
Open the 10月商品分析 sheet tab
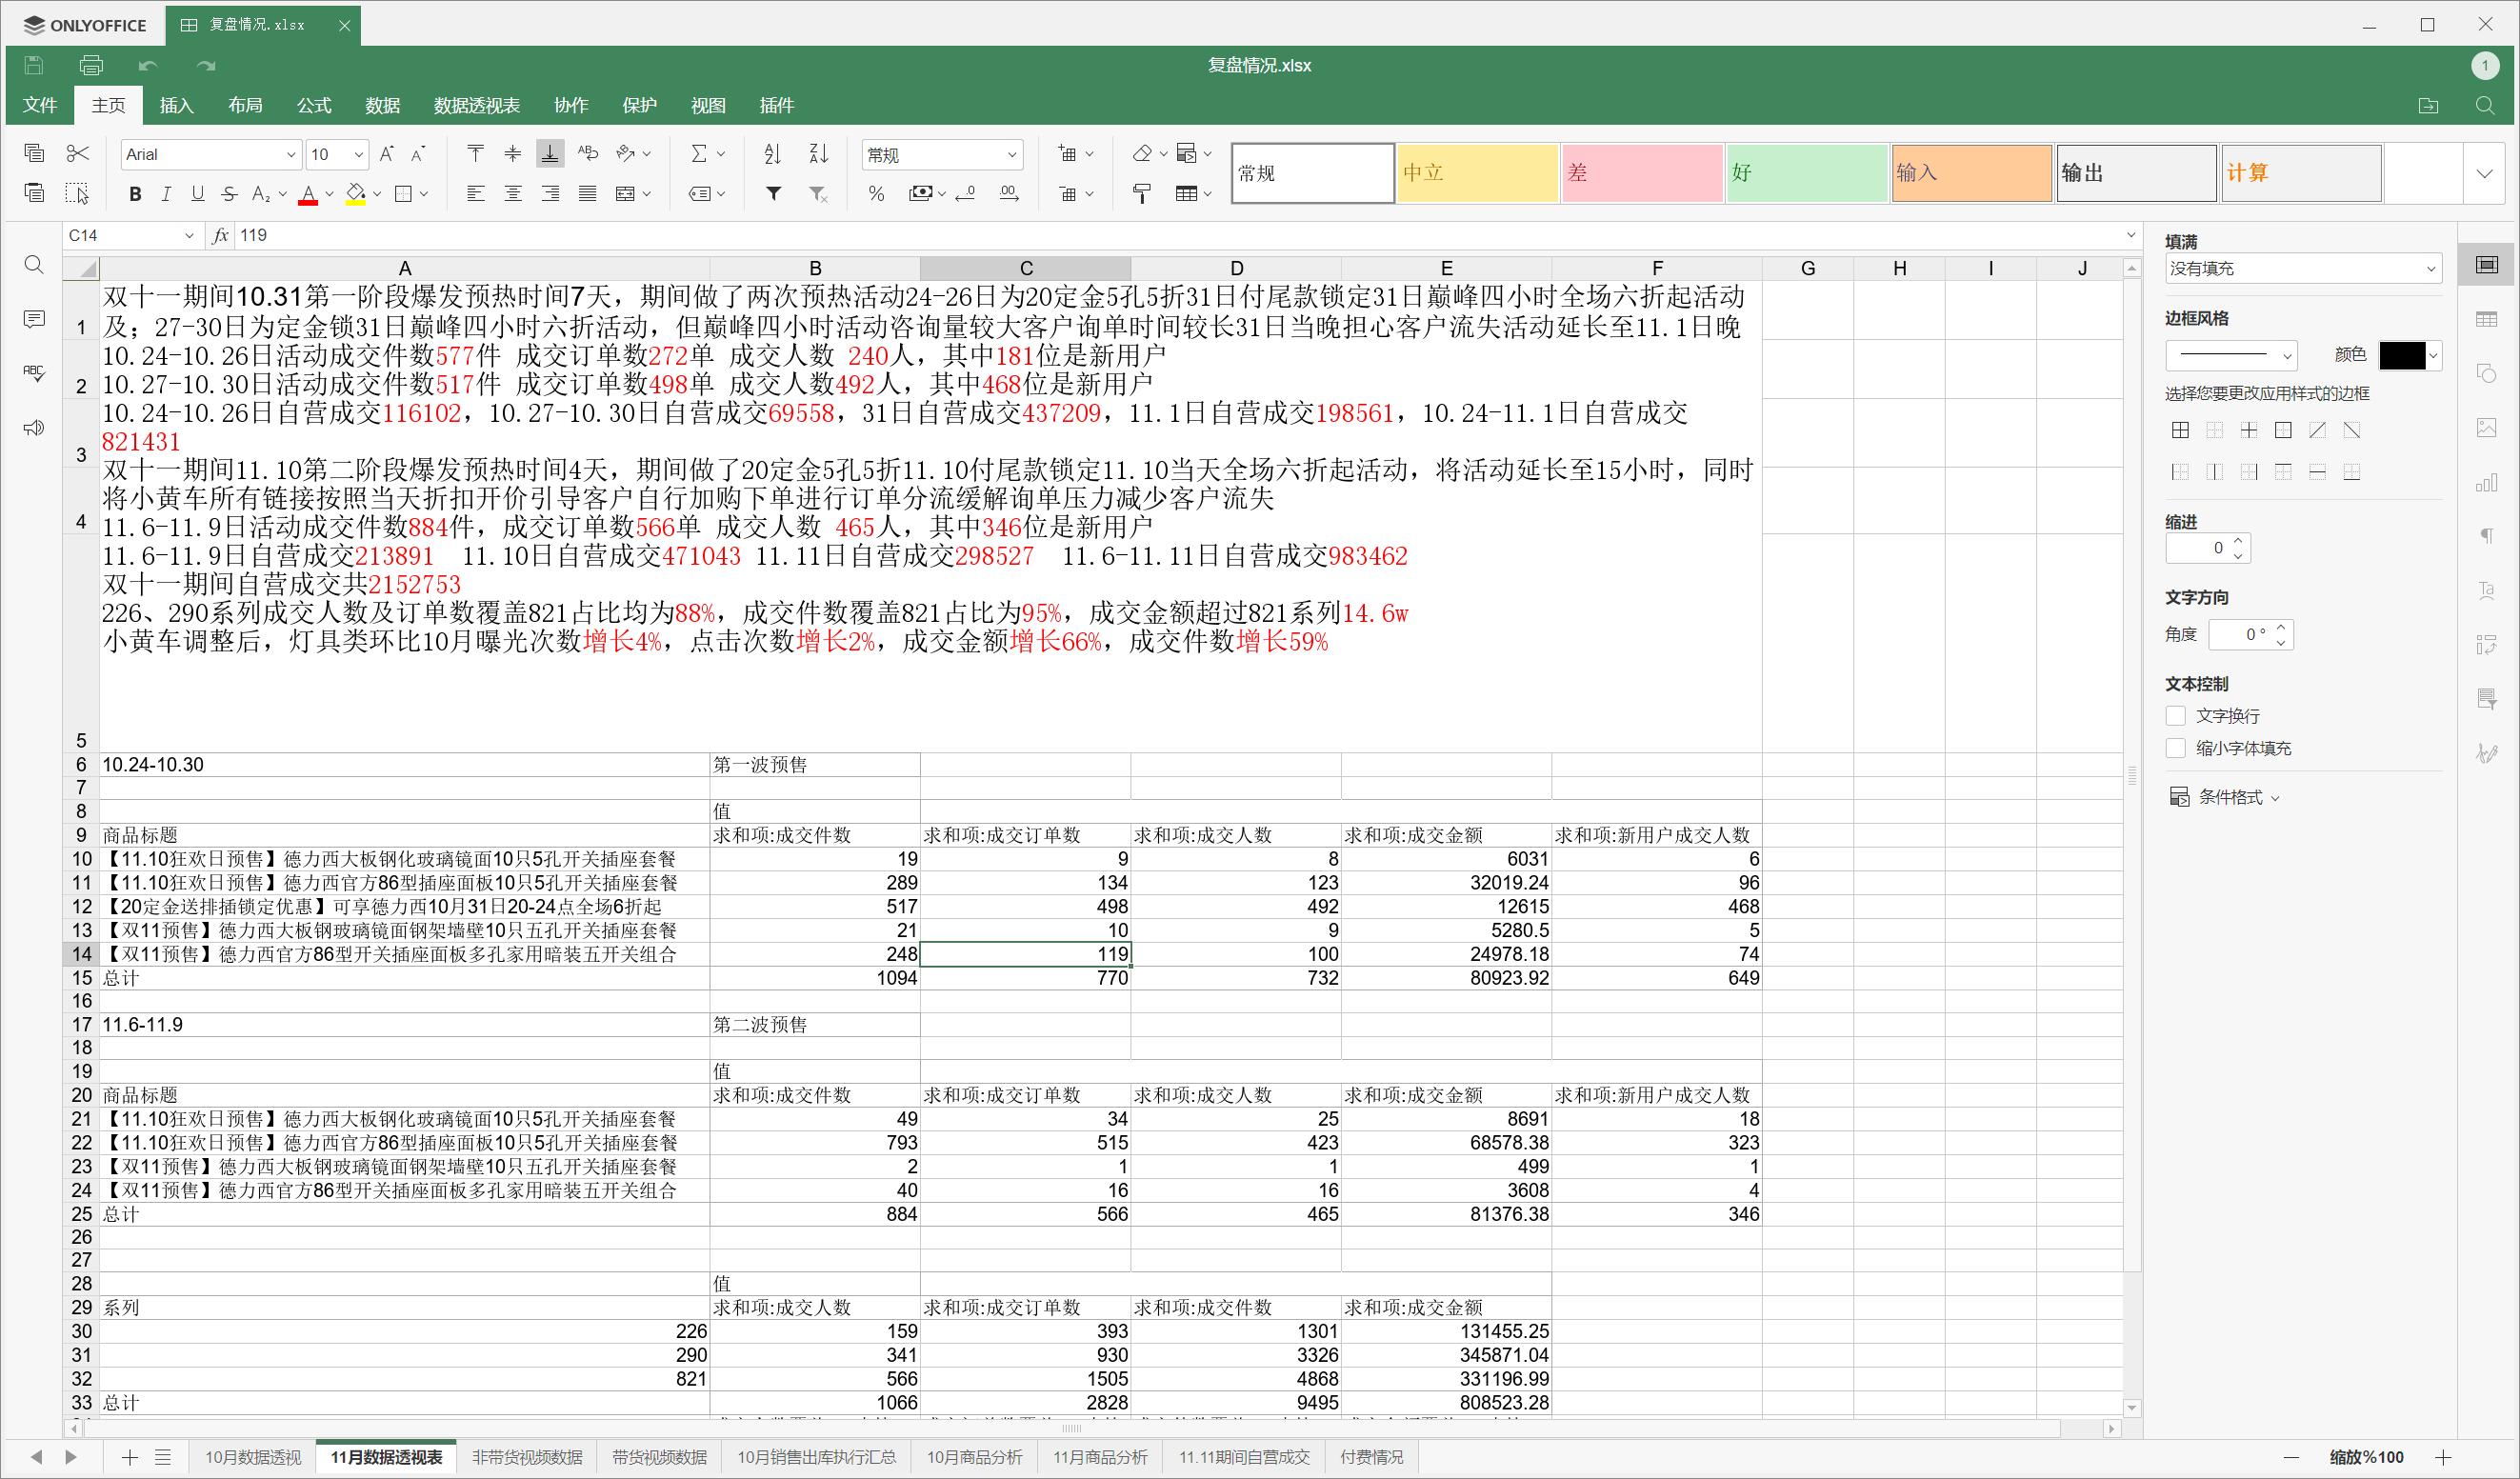pos(974,1457)
